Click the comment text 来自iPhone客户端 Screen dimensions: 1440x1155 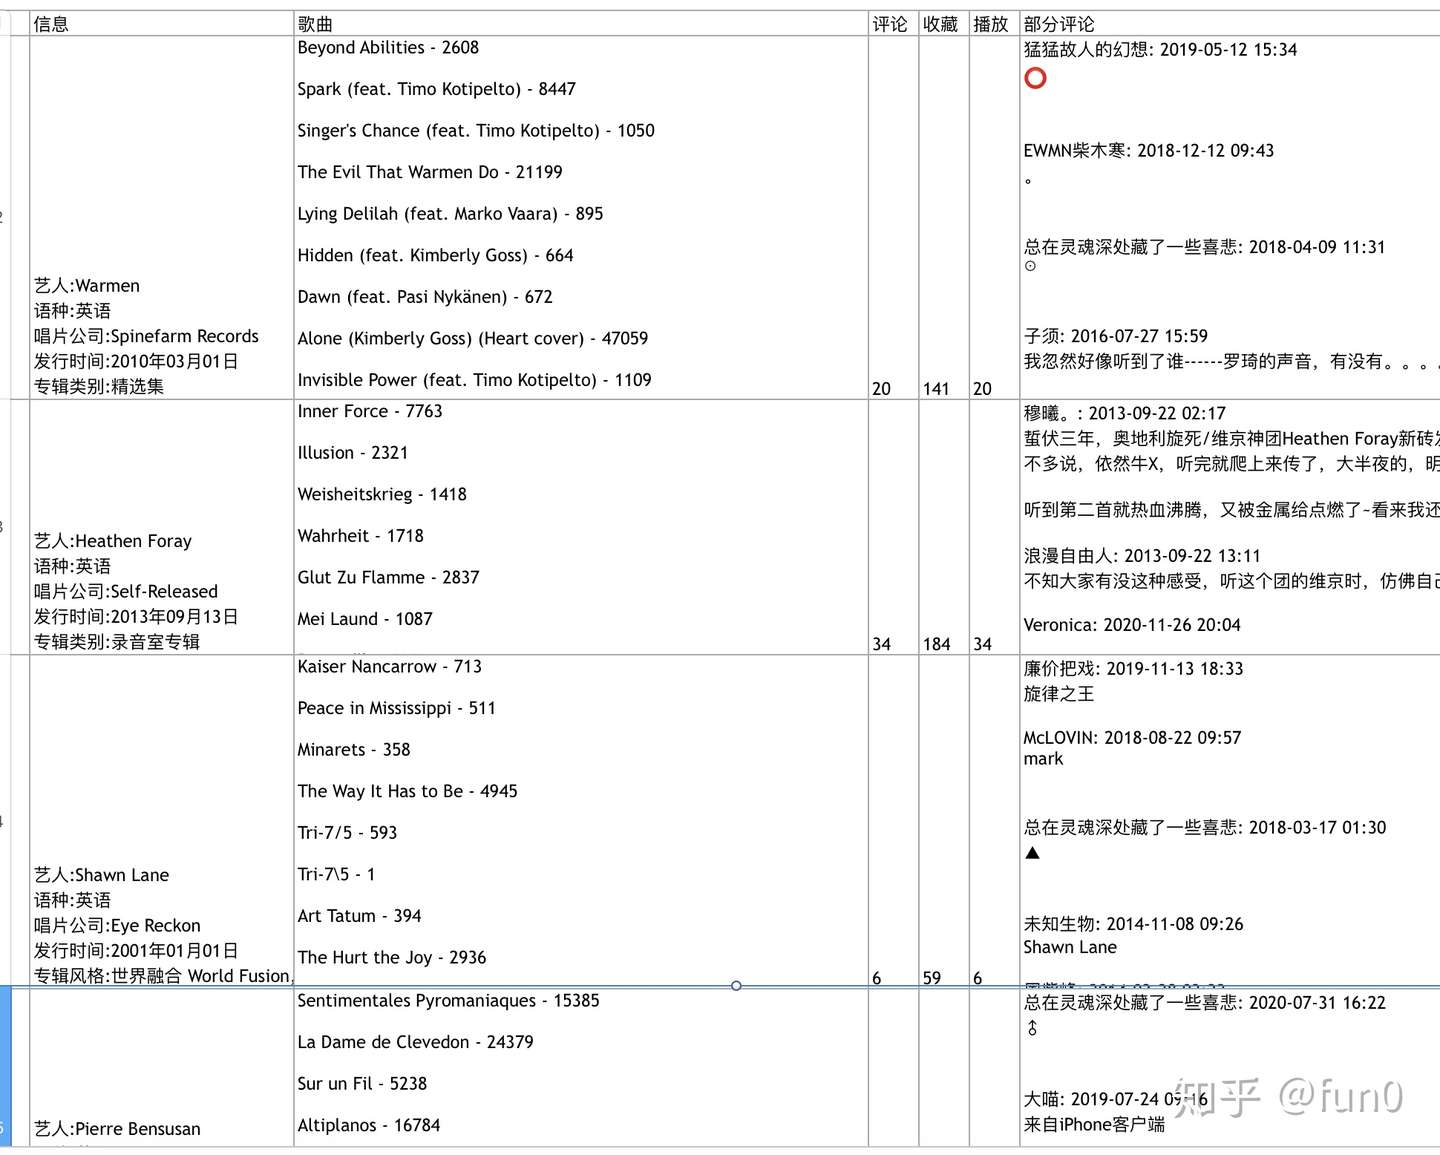pyautogui.click(x=1094, y=1125)
